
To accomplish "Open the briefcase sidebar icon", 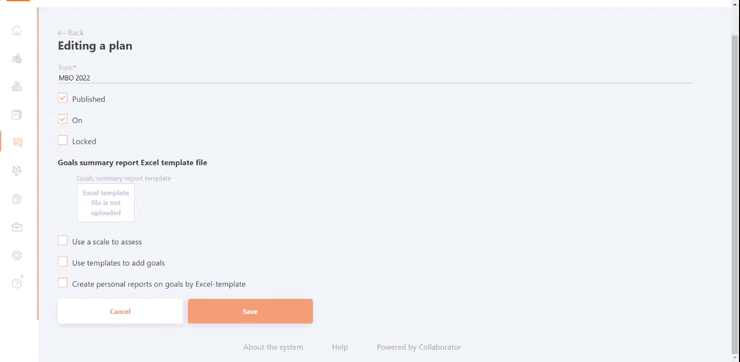I will pyautogui.click(x=17, y=227).
